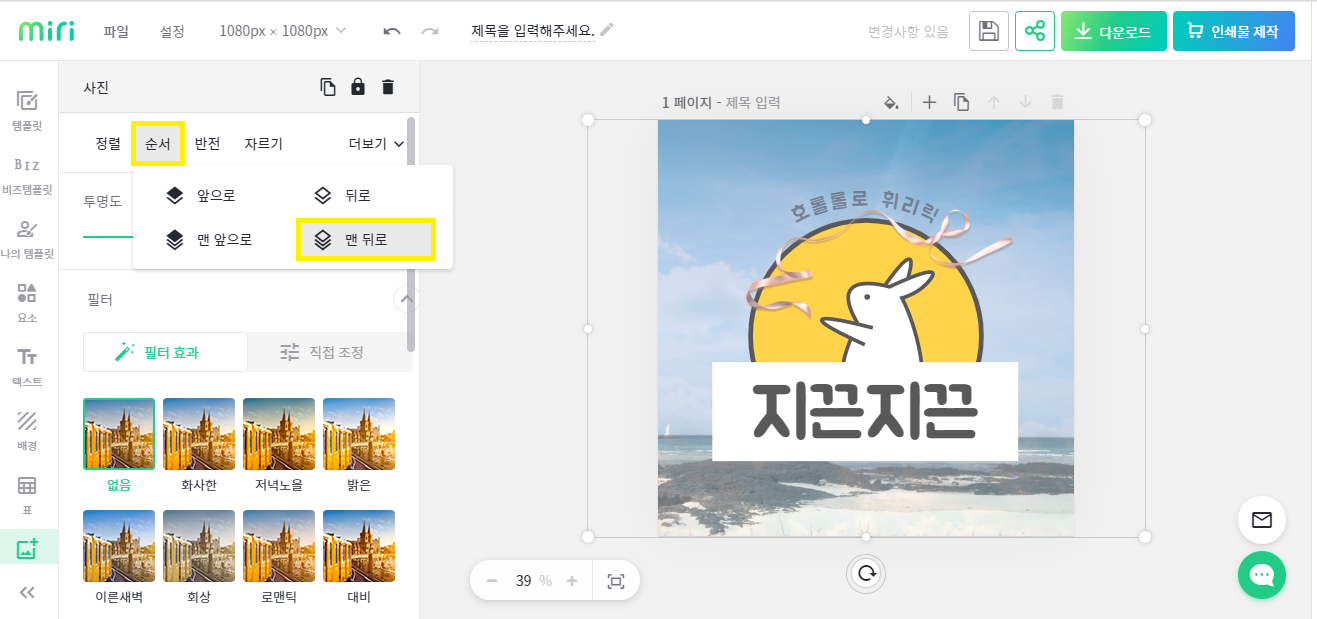The image size is (1317, 619).
Task: Click the rotate handle below the canvas
Action: [866, 573]
